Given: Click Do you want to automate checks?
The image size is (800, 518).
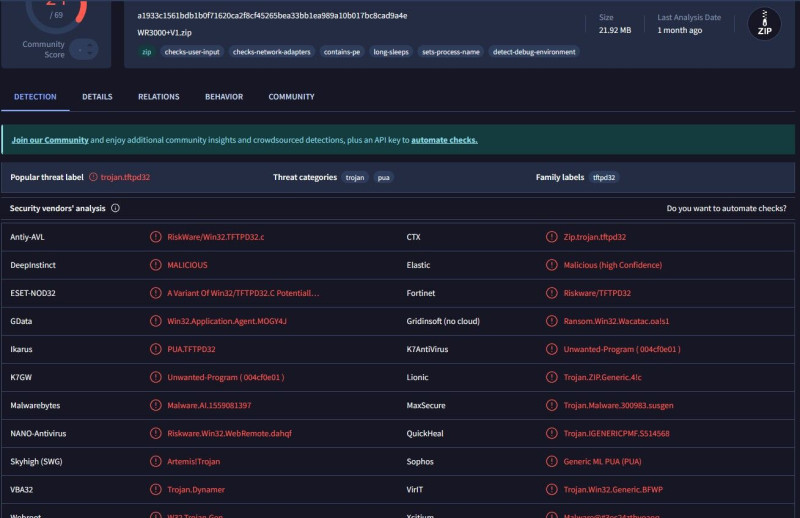Looking at the screenshot, I should coord(727,208).
